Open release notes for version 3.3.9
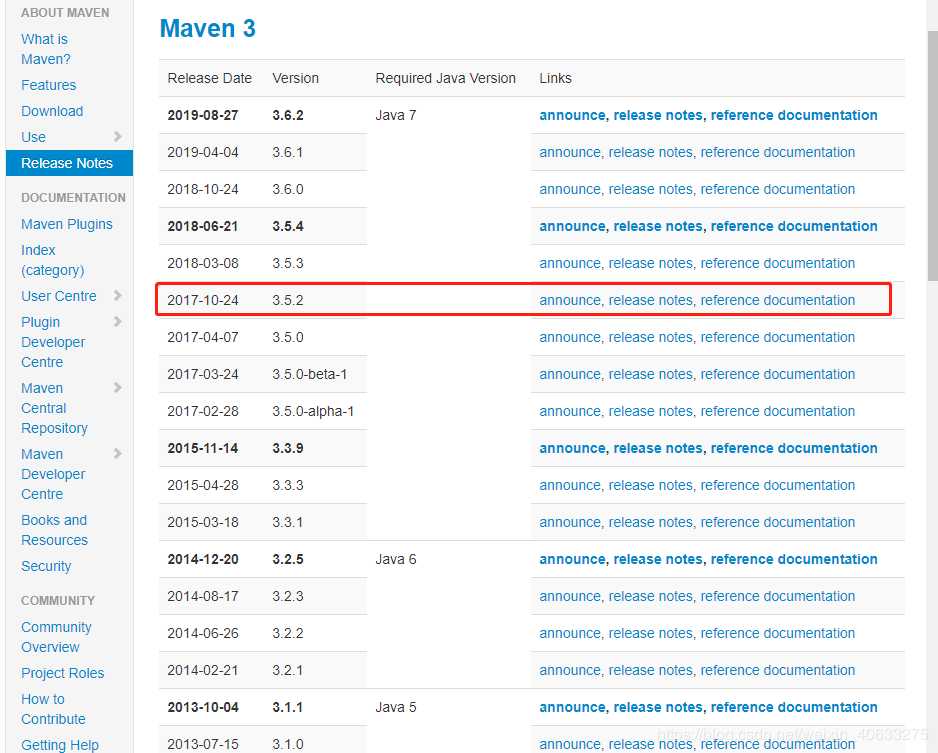Viewport: 938px width, 753px height. click(x=657, y=449)
